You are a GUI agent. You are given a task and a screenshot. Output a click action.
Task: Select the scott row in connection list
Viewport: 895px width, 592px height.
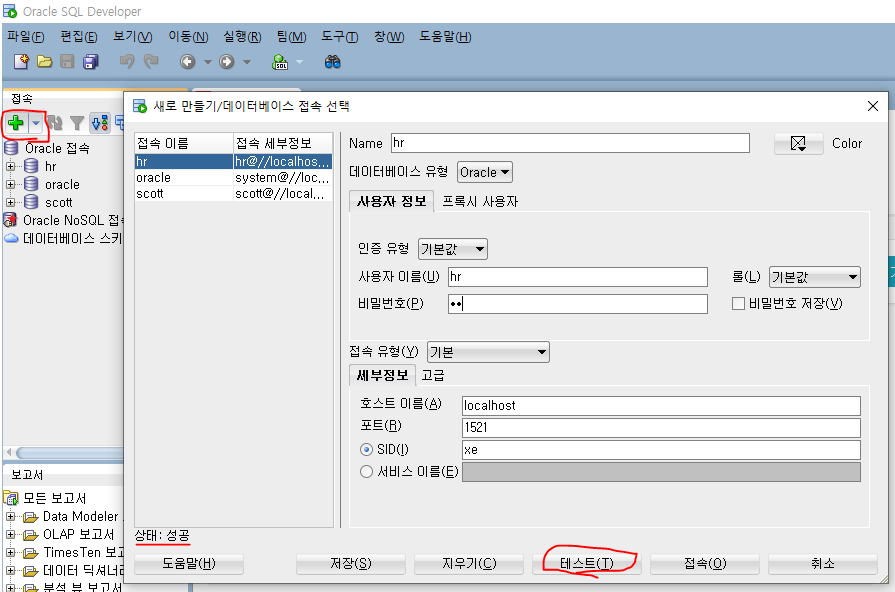[x=233, y=194]
